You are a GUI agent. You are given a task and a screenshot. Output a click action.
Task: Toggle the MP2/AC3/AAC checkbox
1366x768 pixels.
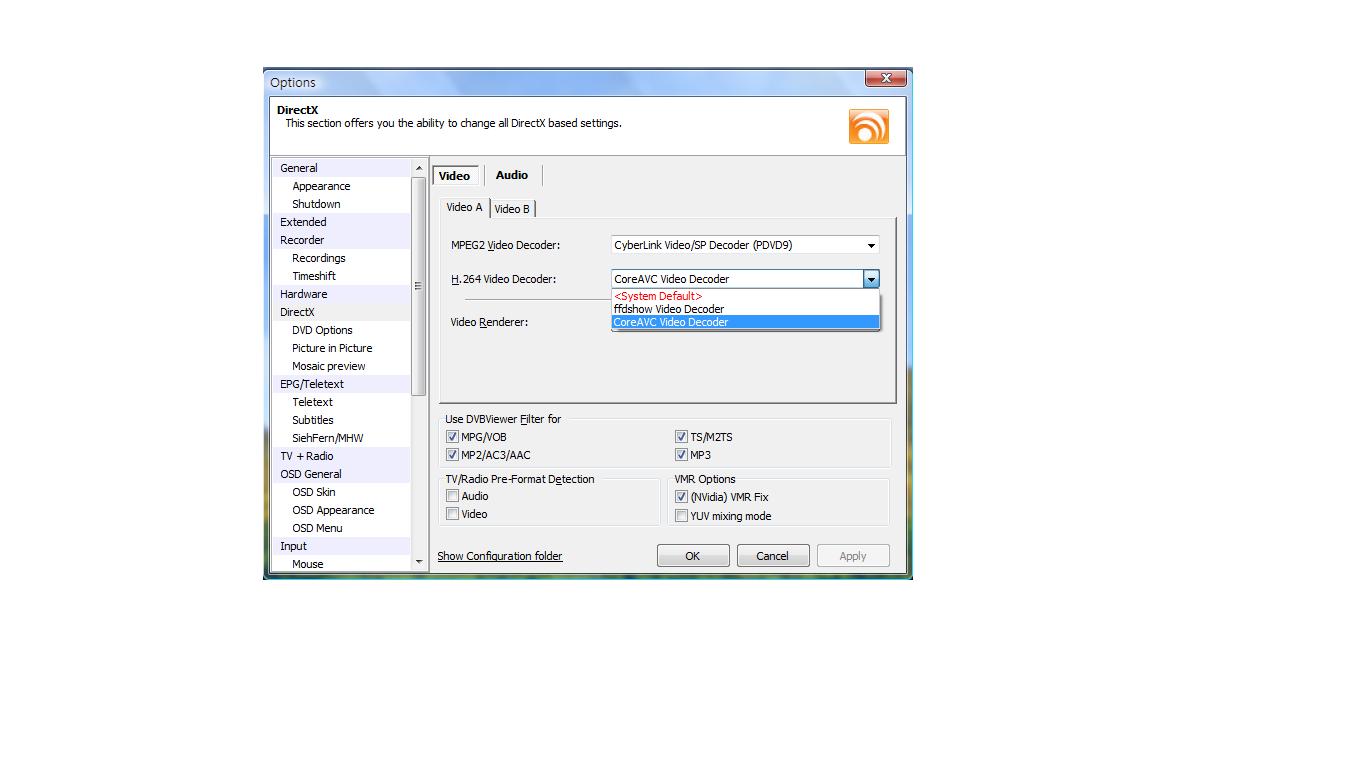point(452,455)
